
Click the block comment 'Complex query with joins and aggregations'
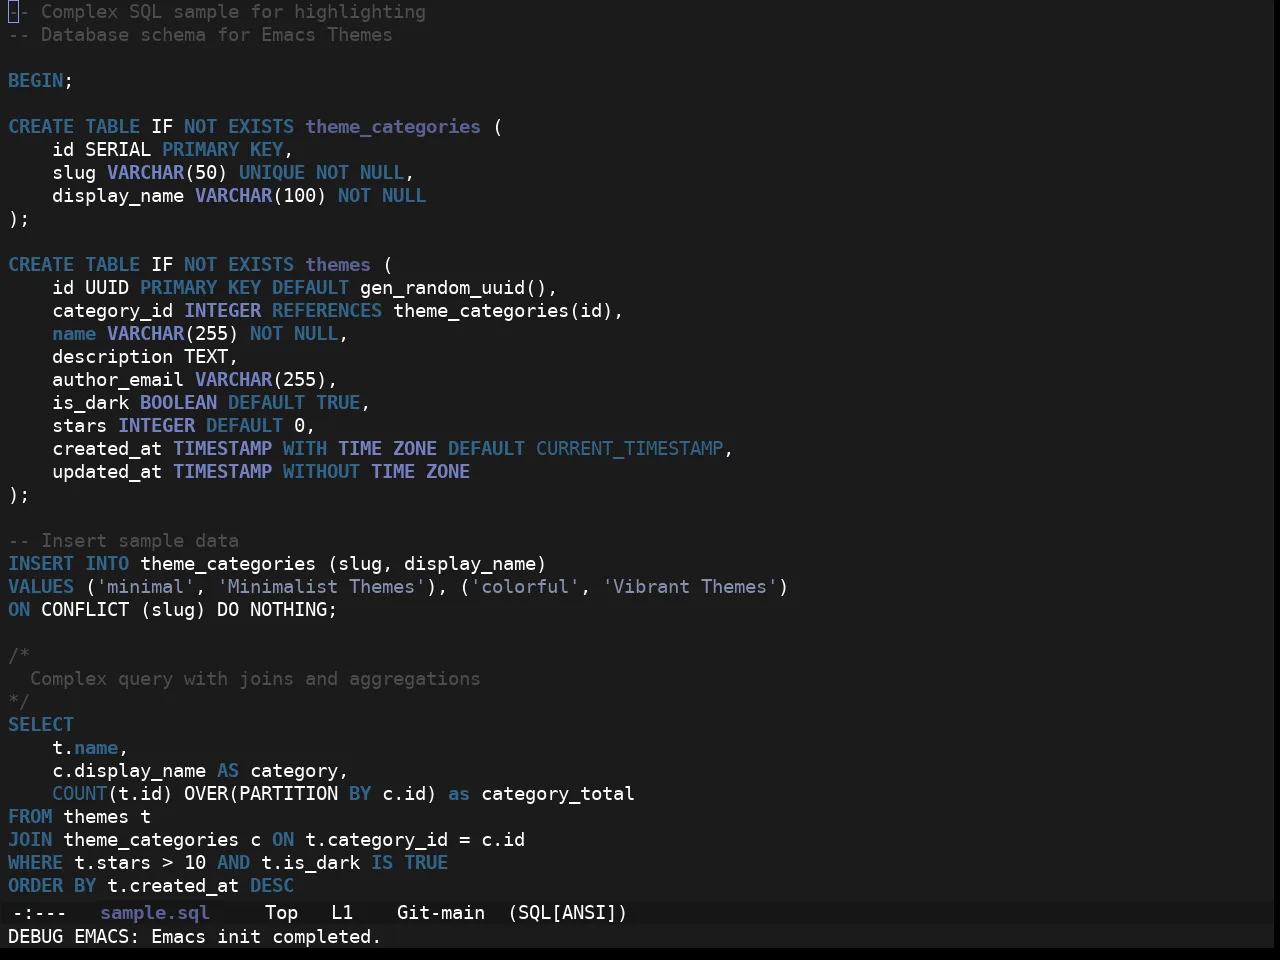[x=255, y=678]
